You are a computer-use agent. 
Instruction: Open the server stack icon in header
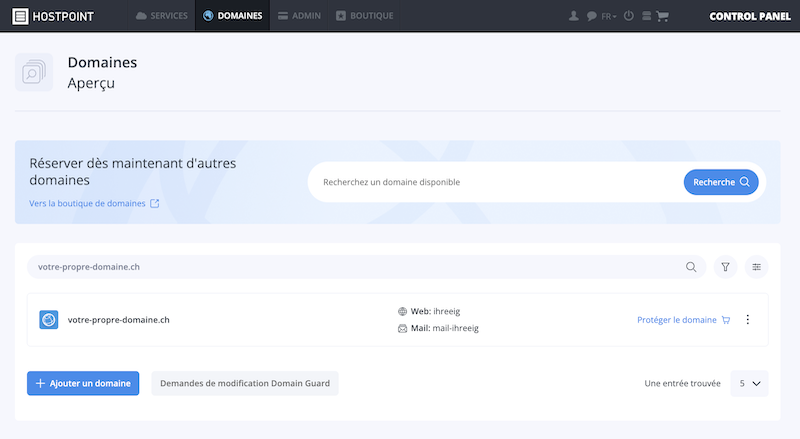coord(646,16)
